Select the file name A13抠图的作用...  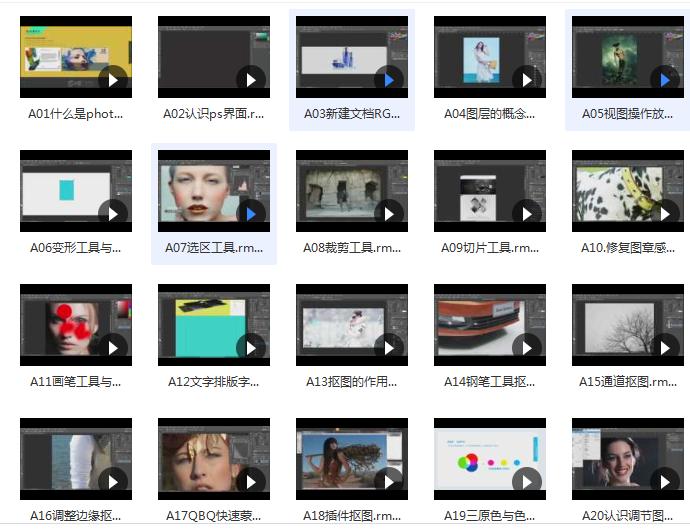[x=352, y=382]
